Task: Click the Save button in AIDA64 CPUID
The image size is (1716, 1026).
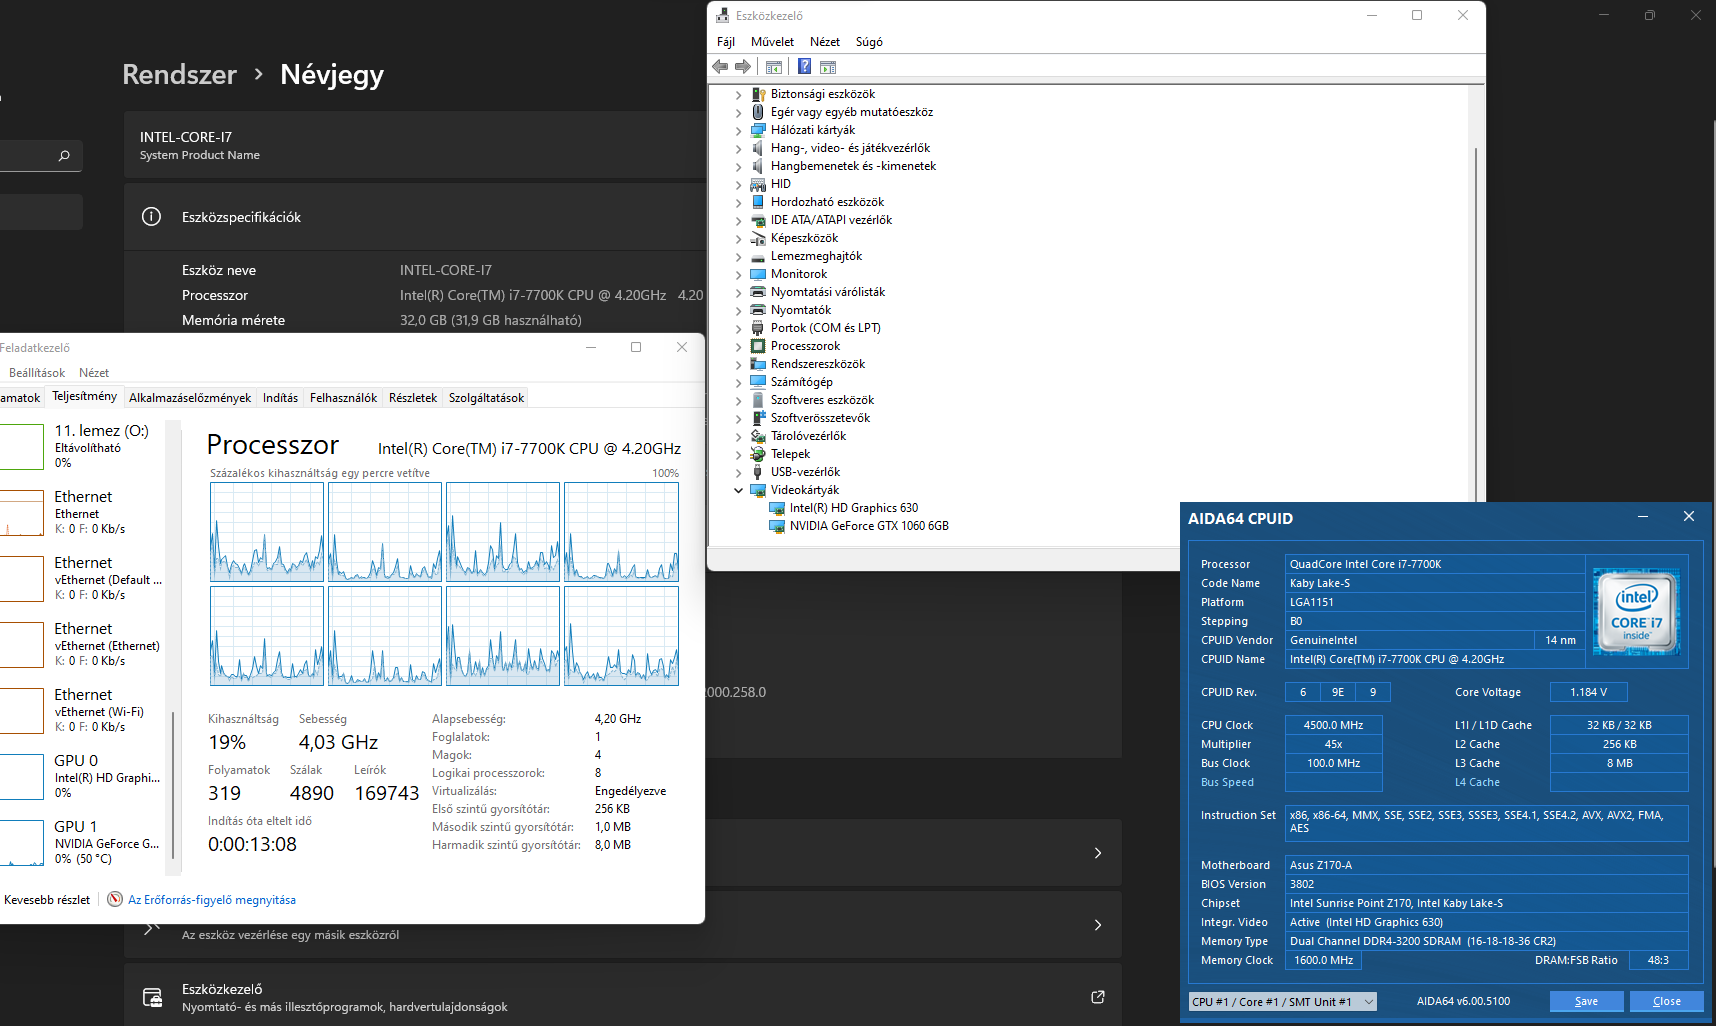Action: coord(1586,1001)
